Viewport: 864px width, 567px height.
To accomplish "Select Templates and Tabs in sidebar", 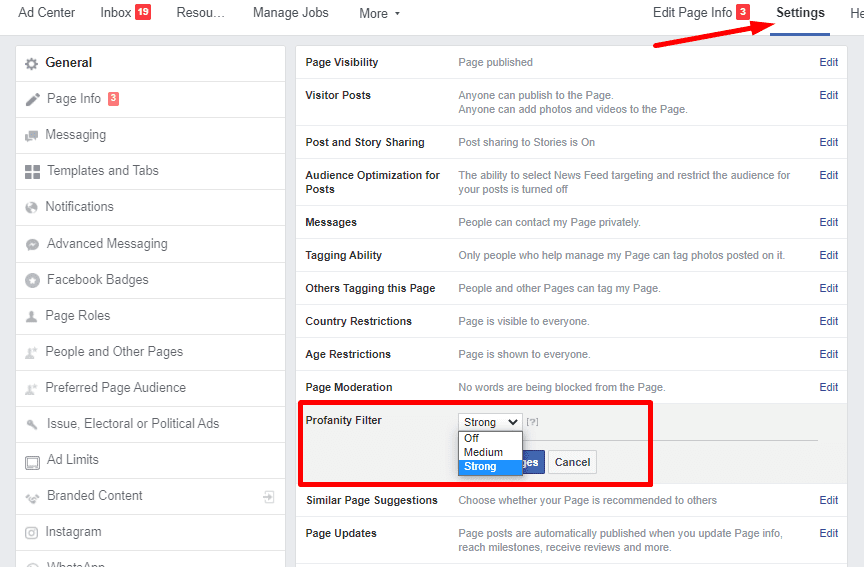I will pos(150,171).
